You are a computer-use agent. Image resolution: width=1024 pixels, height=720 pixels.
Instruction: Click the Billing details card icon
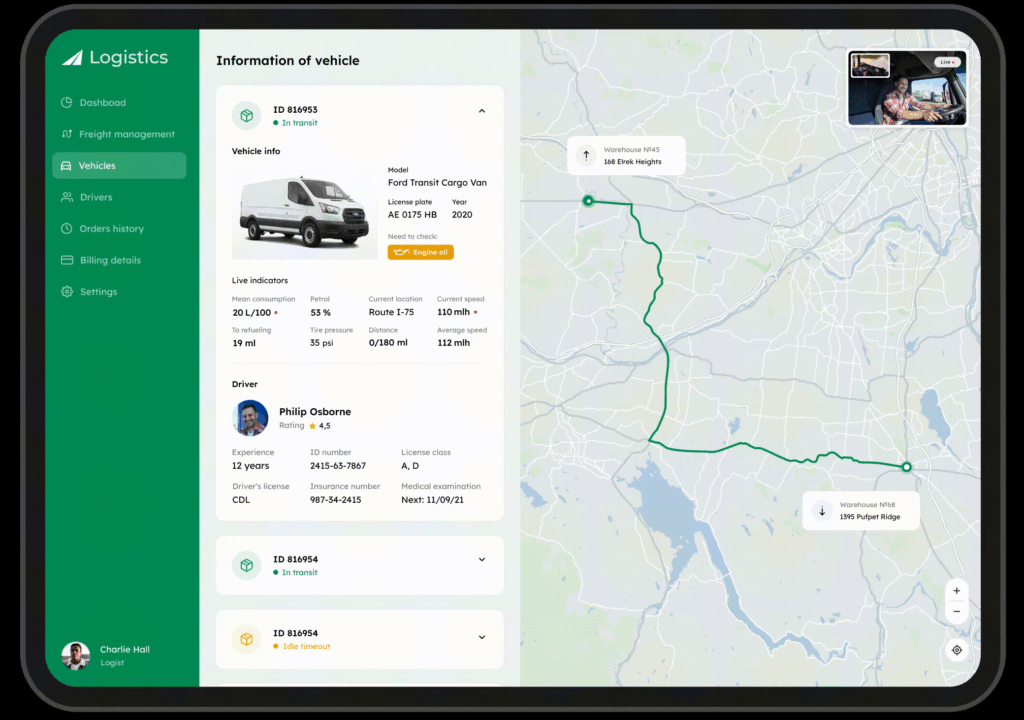67,260
